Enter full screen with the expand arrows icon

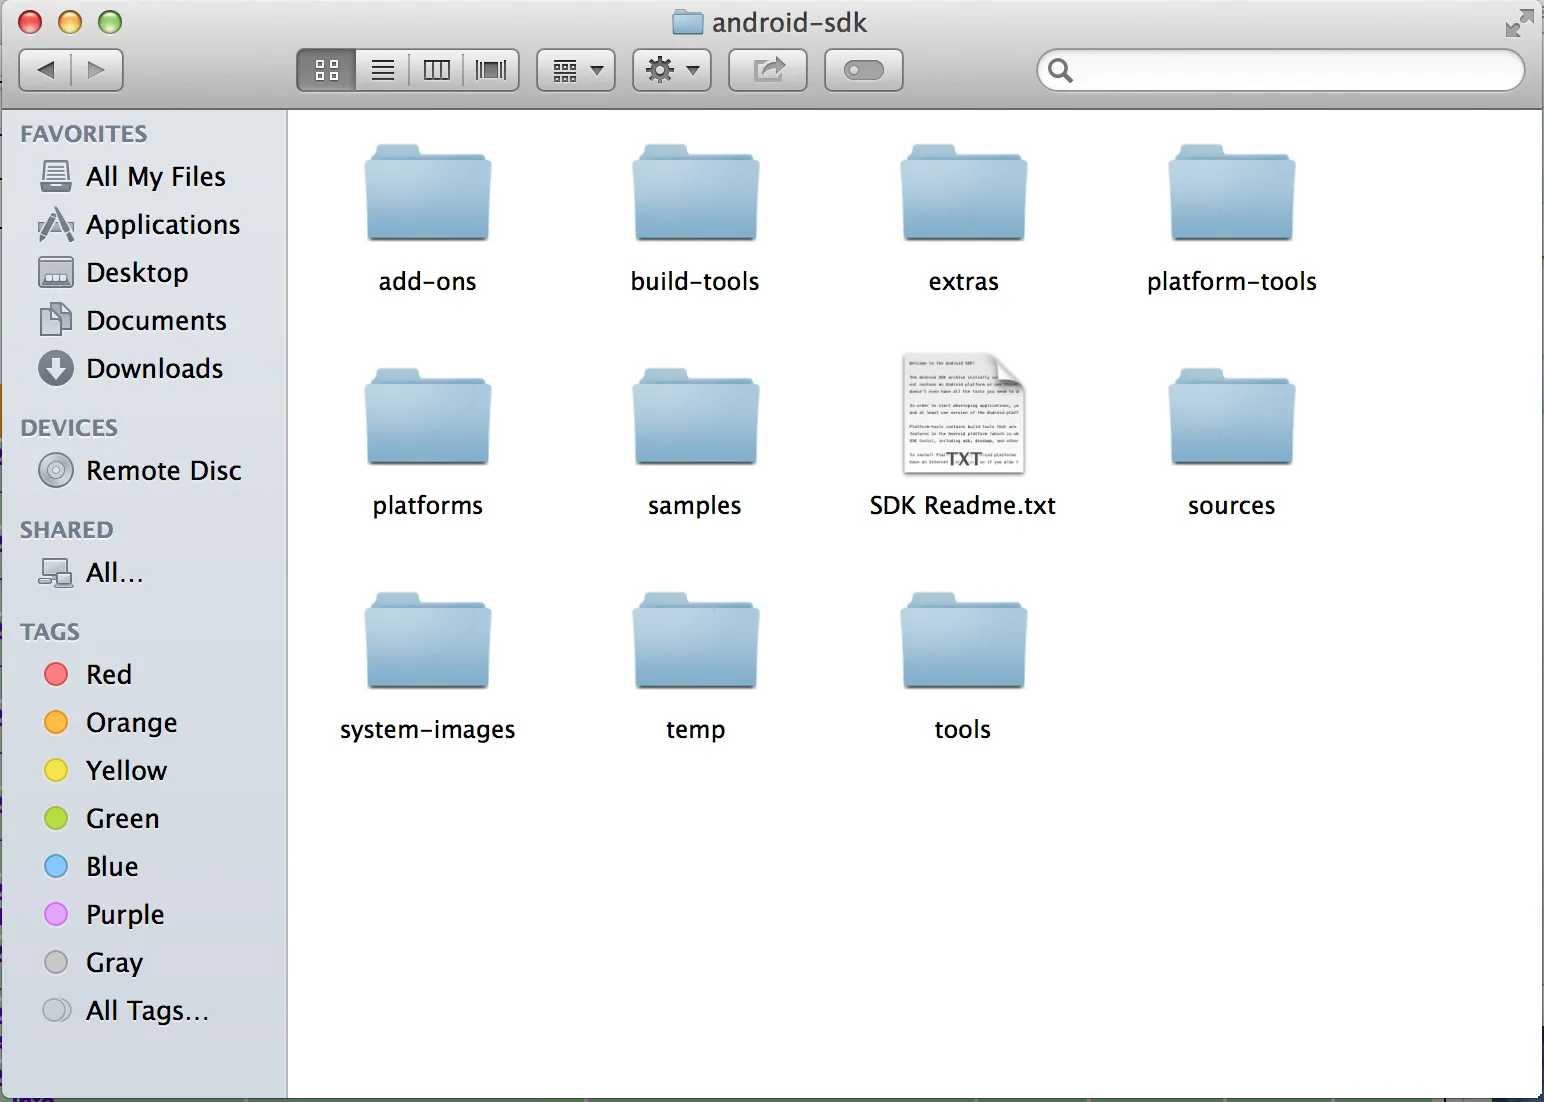pyautogui.click(x=1519, y=23)
